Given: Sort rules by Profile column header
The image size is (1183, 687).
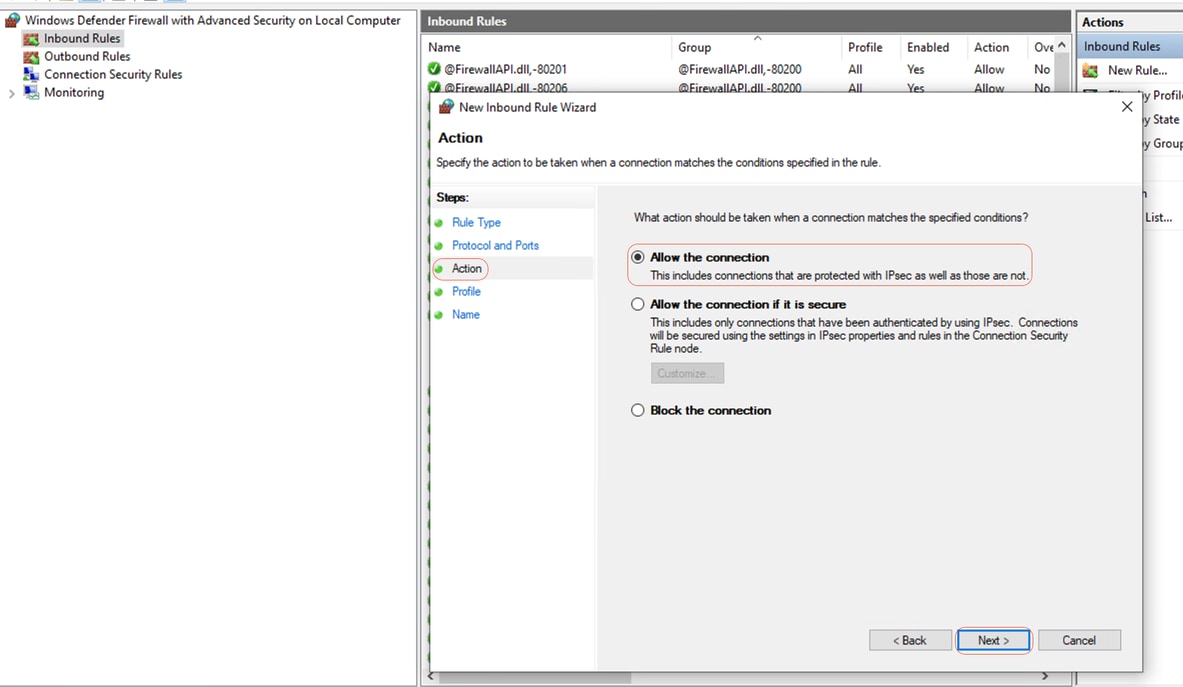Looking at the screenshot, I should click(x=870, y=47).
